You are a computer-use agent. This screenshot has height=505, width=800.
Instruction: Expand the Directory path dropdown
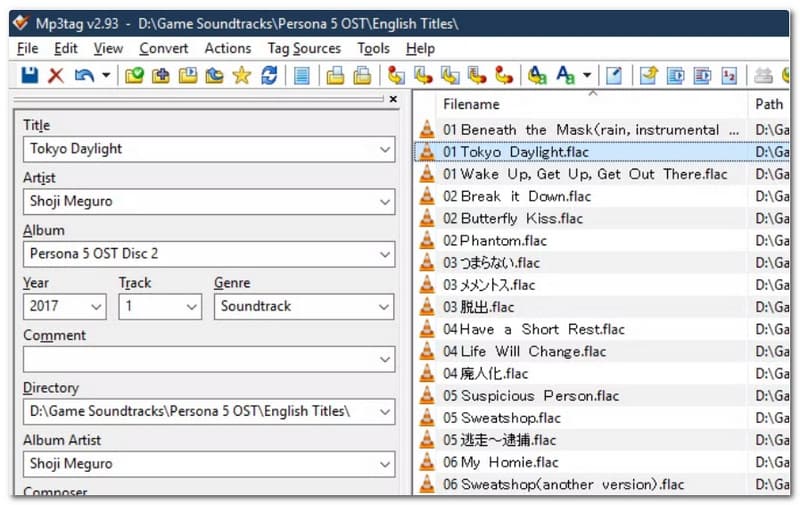385,412
